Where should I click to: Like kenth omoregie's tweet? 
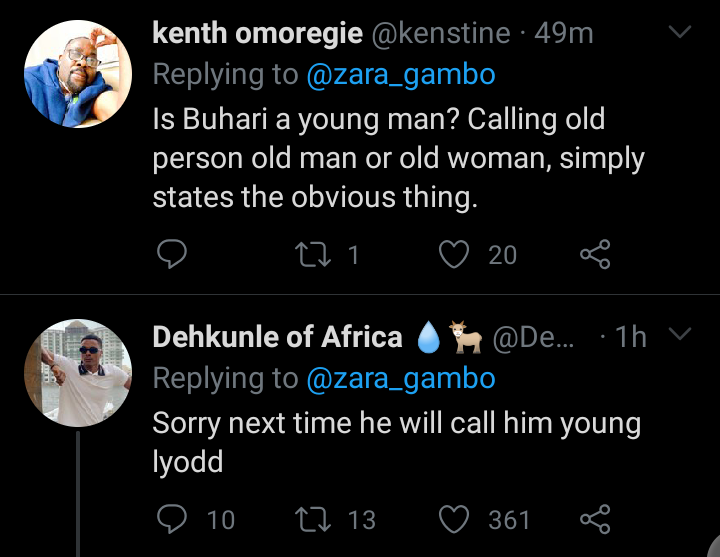(455, 255)
